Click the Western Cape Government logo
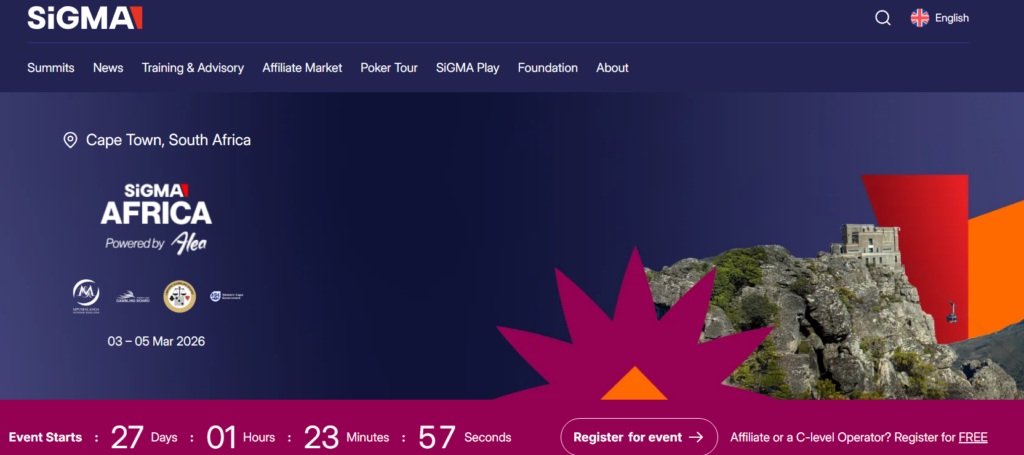Screen dimensions: 1024x455 [227, 295]
